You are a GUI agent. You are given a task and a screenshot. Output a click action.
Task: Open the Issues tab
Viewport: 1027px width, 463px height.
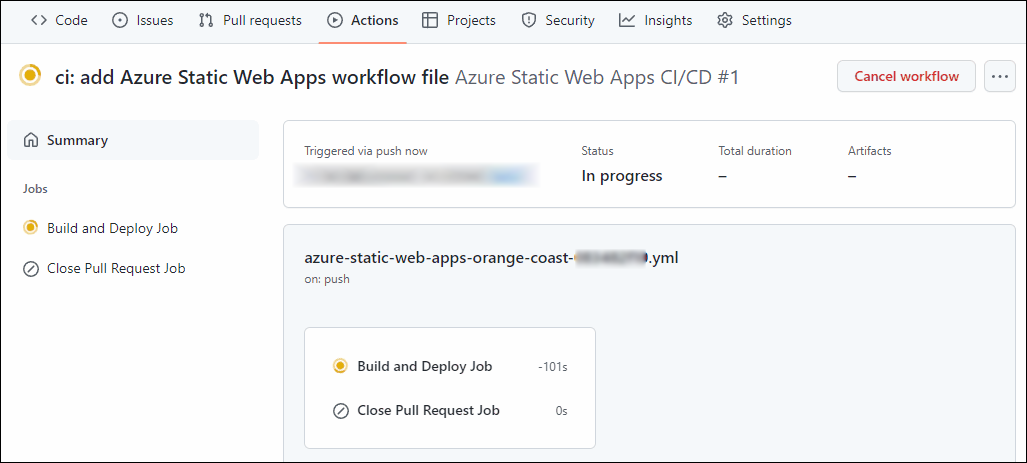(x=143, y=21)
